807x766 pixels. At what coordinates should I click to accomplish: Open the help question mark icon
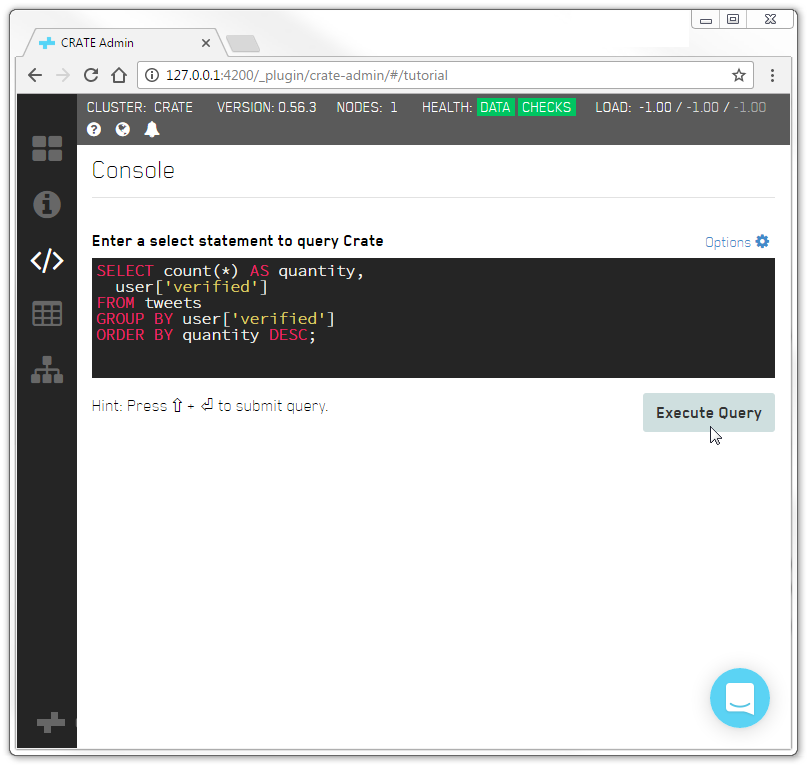click(x=94, y=129)
